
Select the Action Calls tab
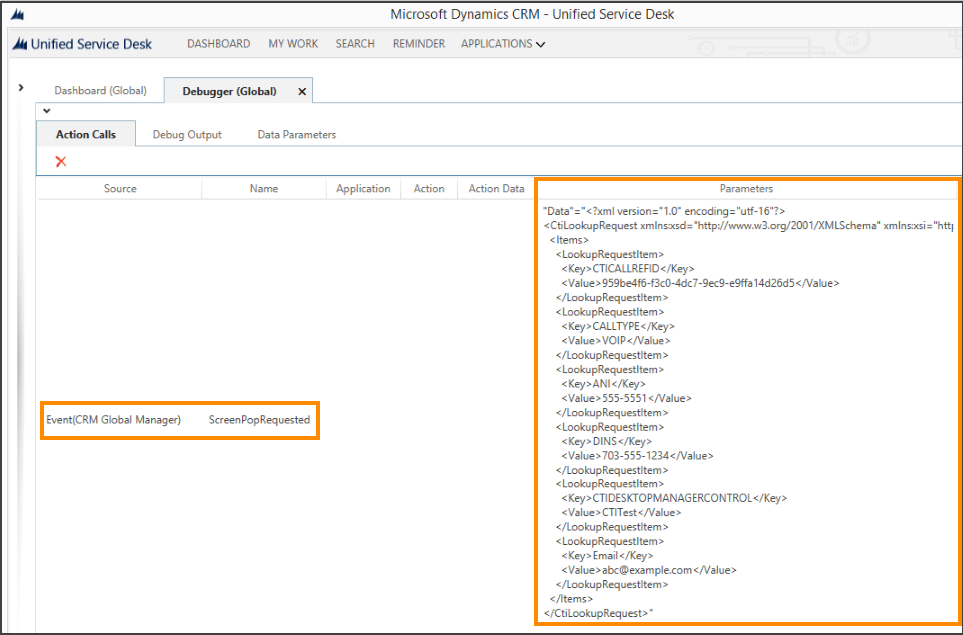click(86, 135)
